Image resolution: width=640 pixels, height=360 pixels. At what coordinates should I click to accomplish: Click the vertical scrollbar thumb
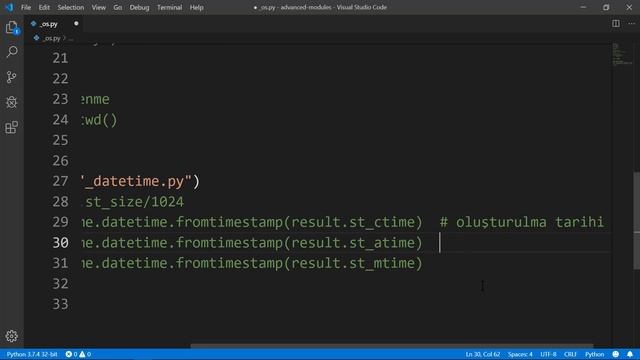tap(637, 220)
